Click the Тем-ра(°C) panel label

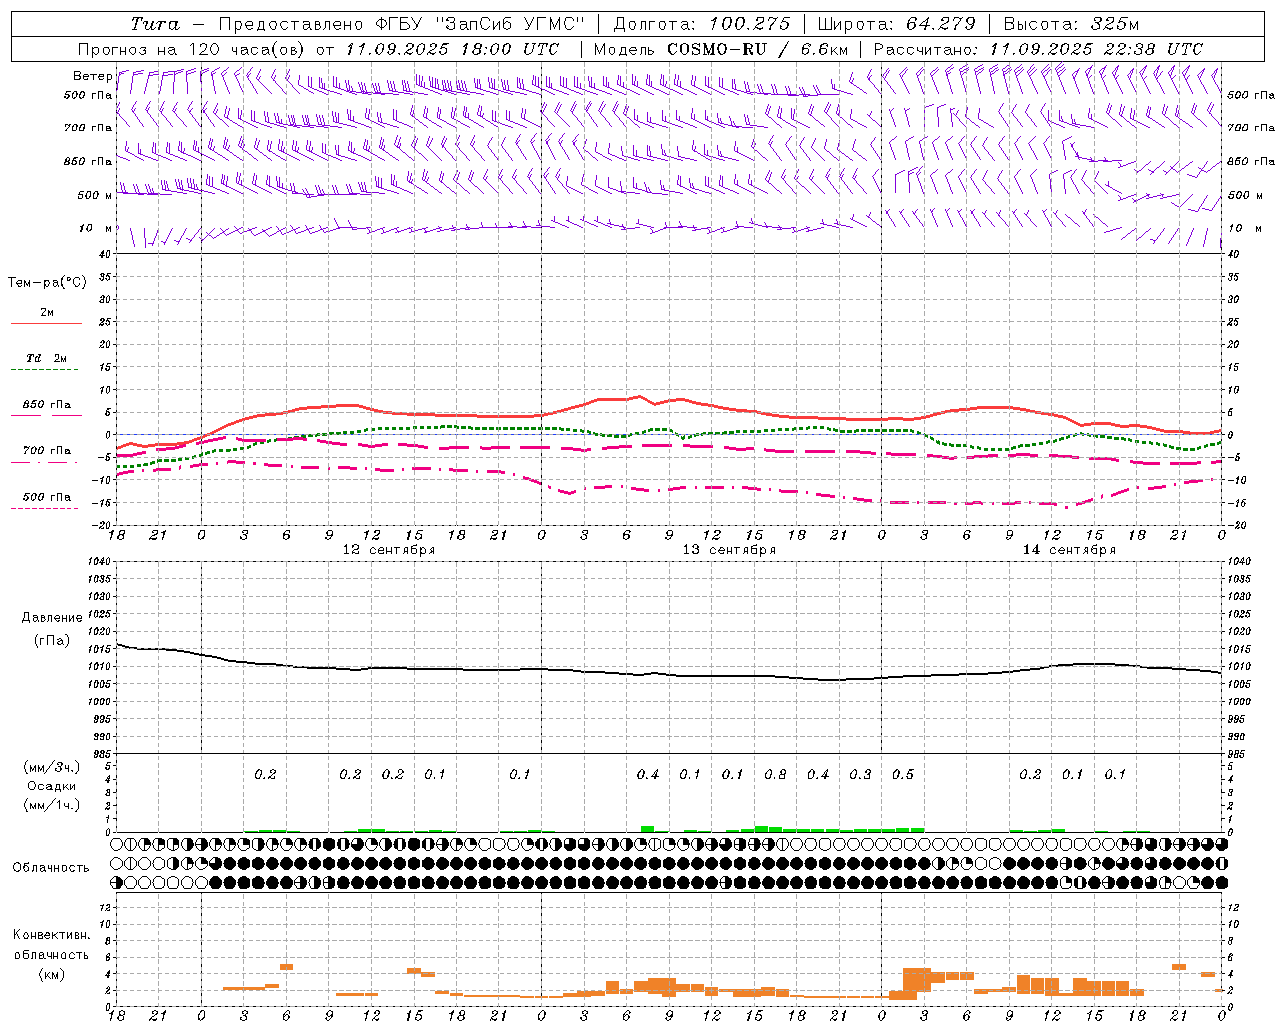coord(47,283)
